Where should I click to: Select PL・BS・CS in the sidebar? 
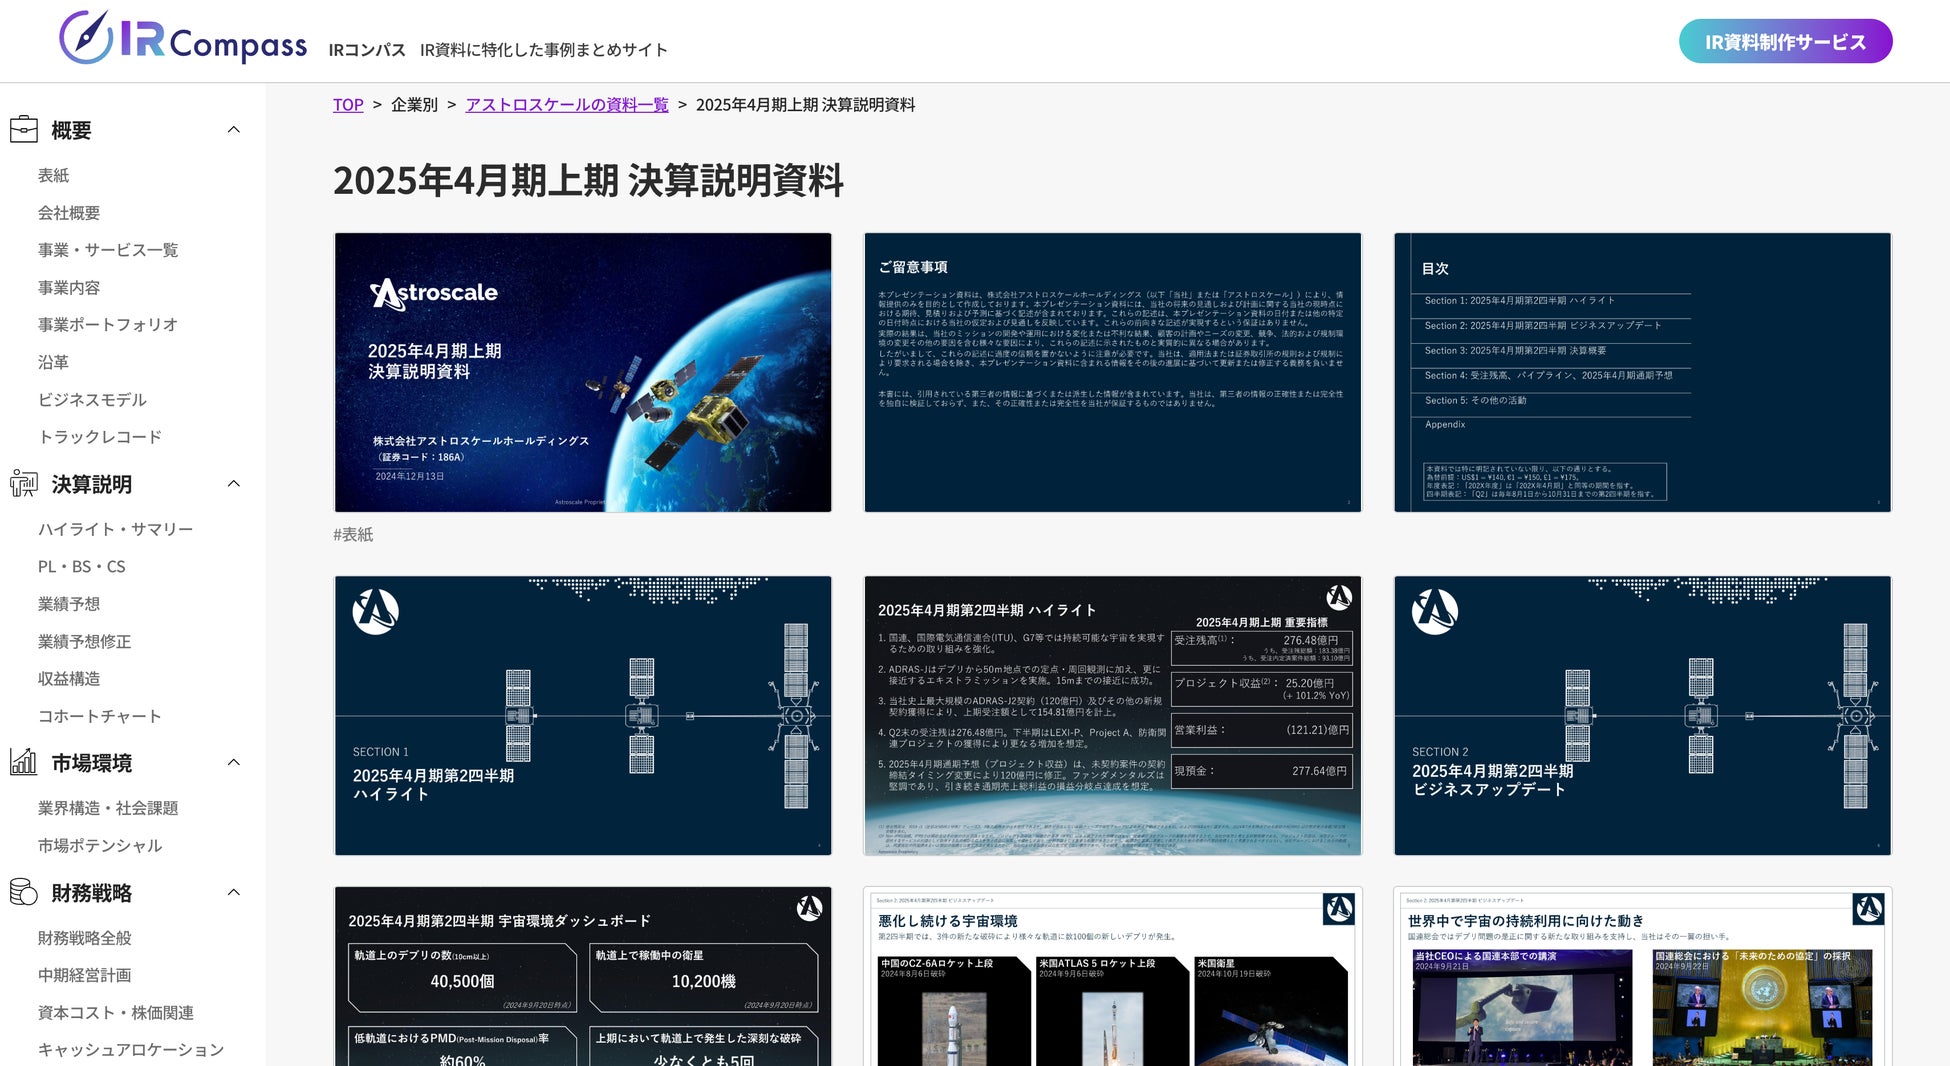point(82,567)
